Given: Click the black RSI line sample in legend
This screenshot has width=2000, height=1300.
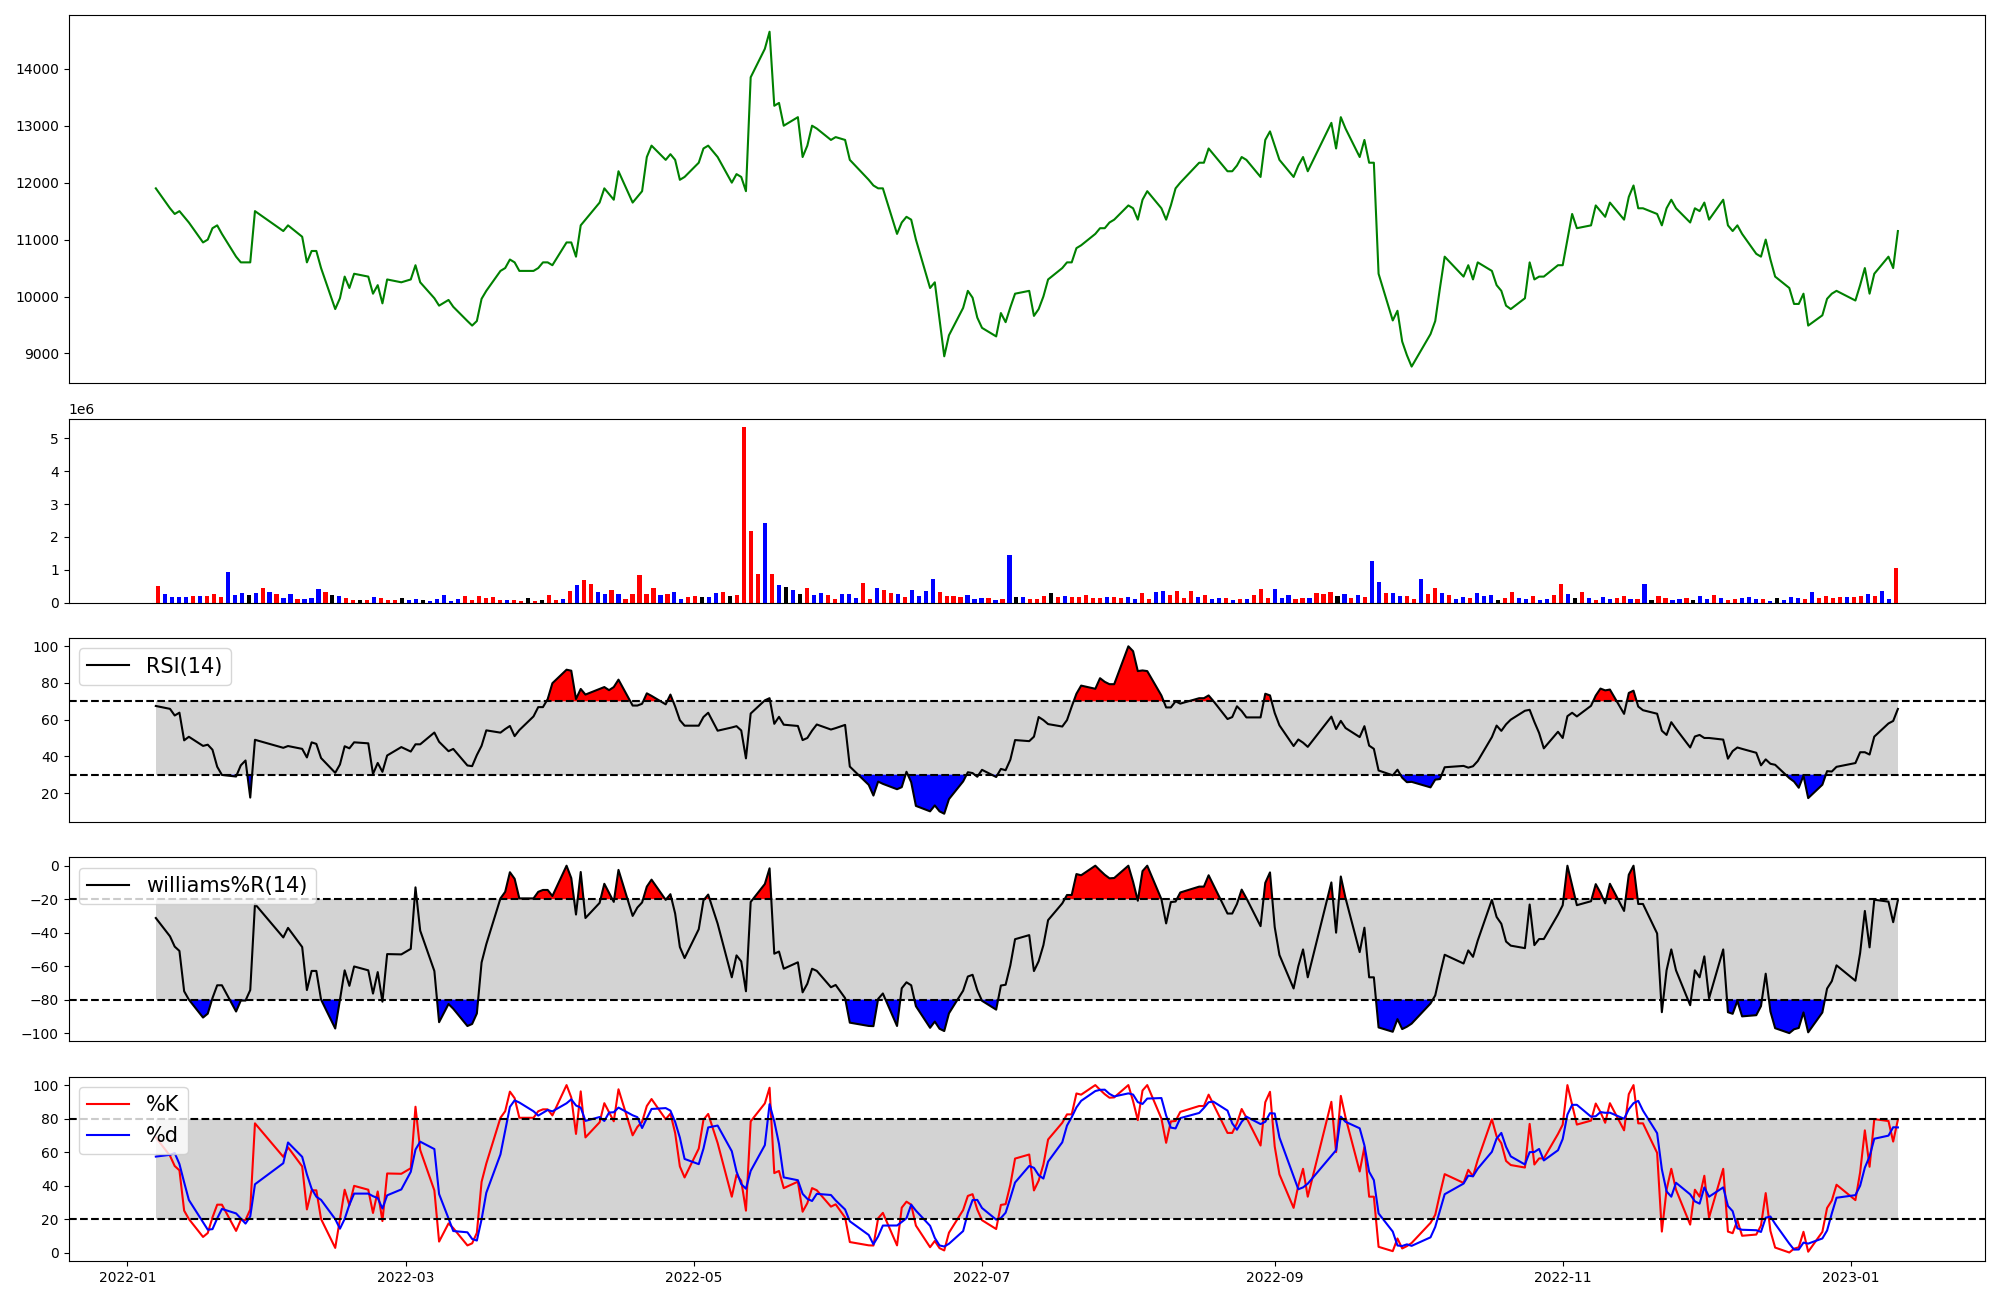Looking at the screenshot, I should click(x=108, y=666).
